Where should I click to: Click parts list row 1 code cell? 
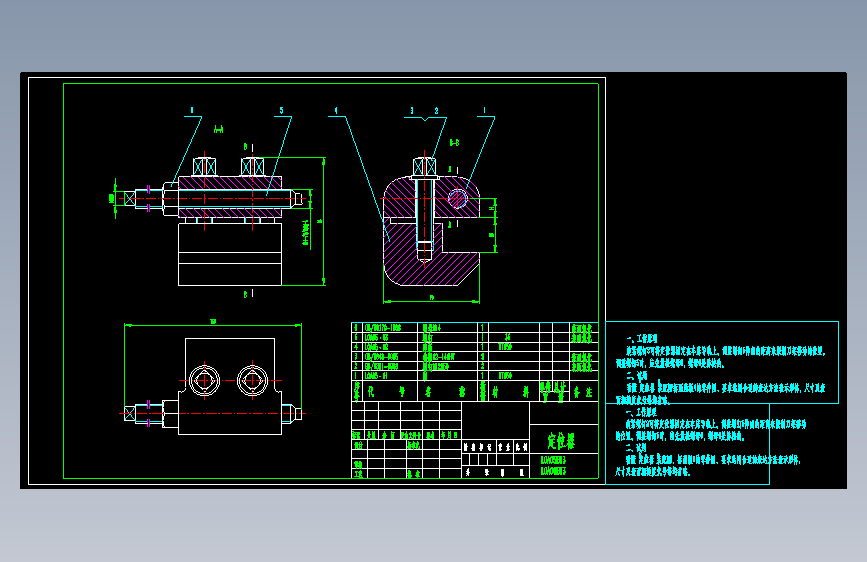click(390, 376)
